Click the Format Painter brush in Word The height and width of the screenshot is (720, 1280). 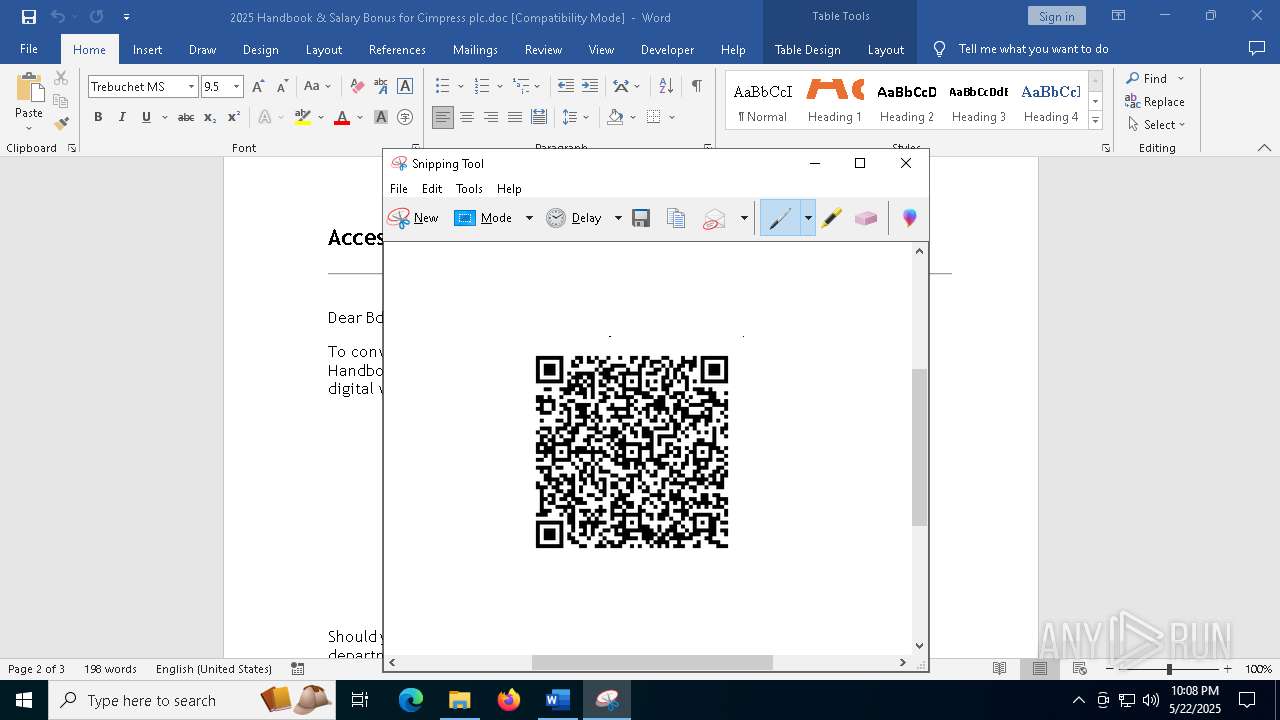[x=61, y=124]
